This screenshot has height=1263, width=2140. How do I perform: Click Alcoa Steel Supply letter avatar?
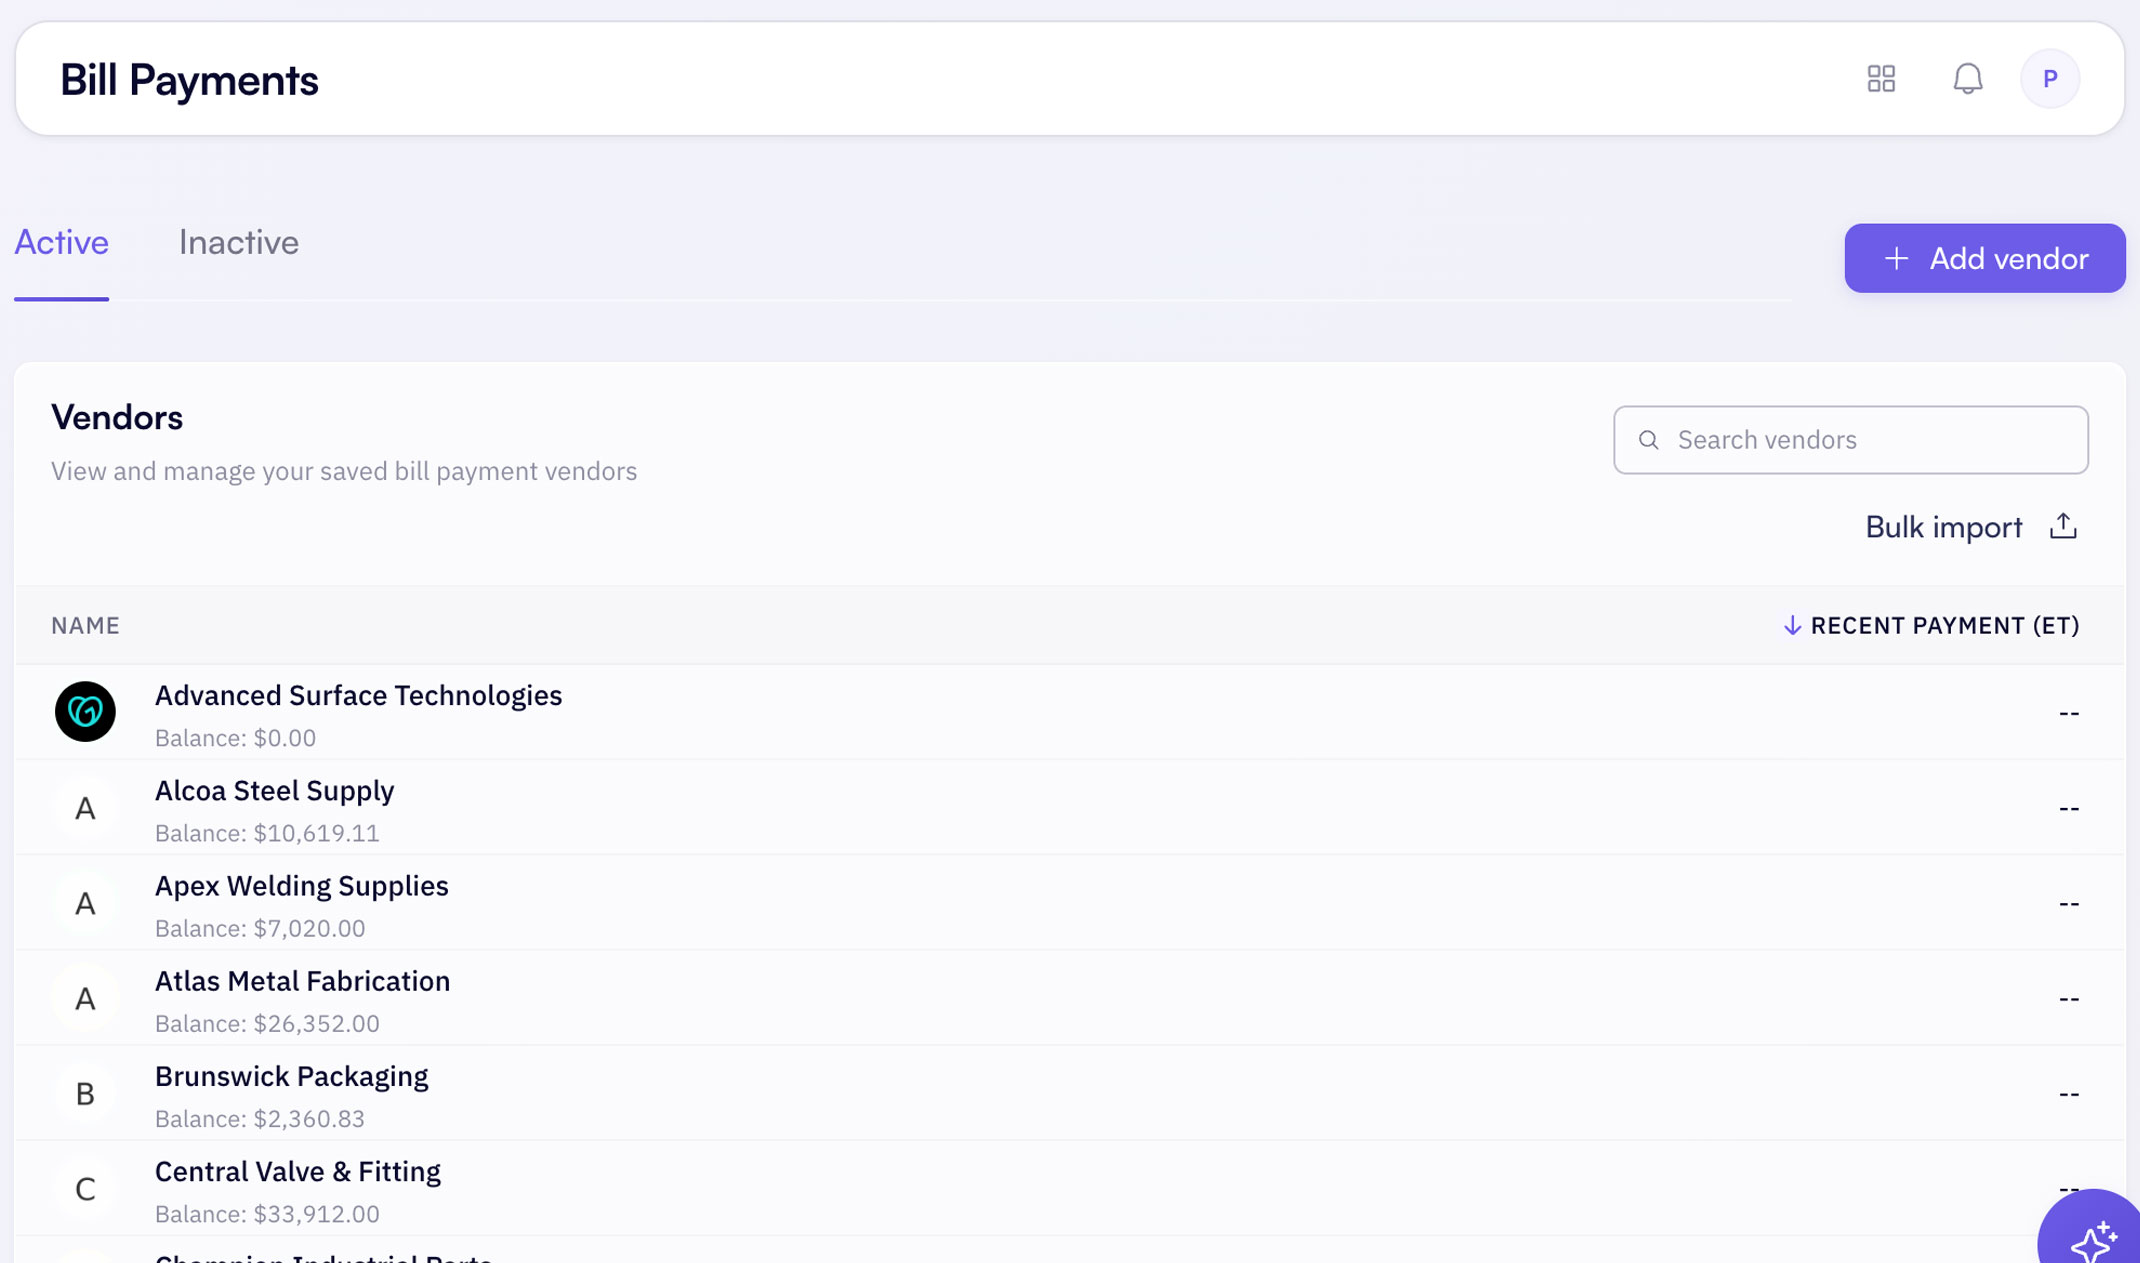[85, 807]
